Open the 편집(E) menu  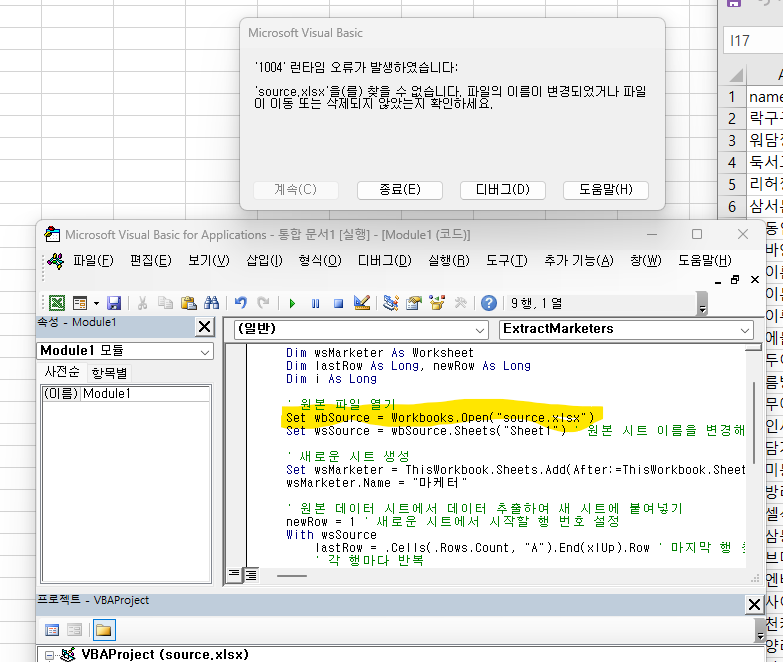click(151, 260)
